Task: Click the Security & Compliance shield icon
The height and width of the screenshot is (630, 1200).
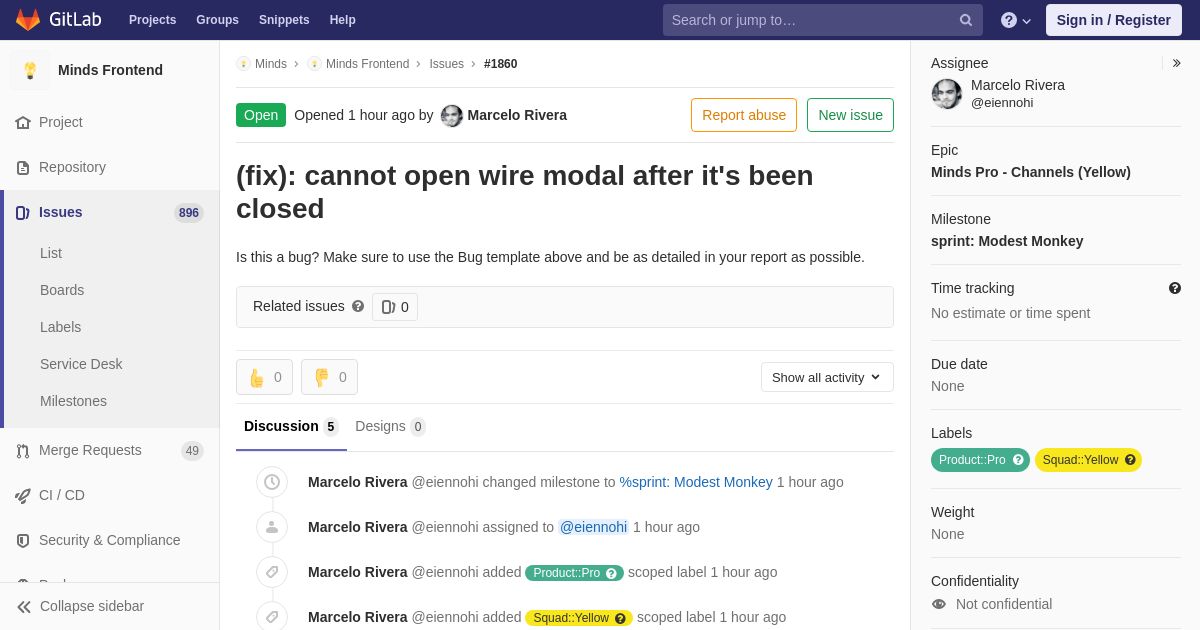Action: [23, 540]
